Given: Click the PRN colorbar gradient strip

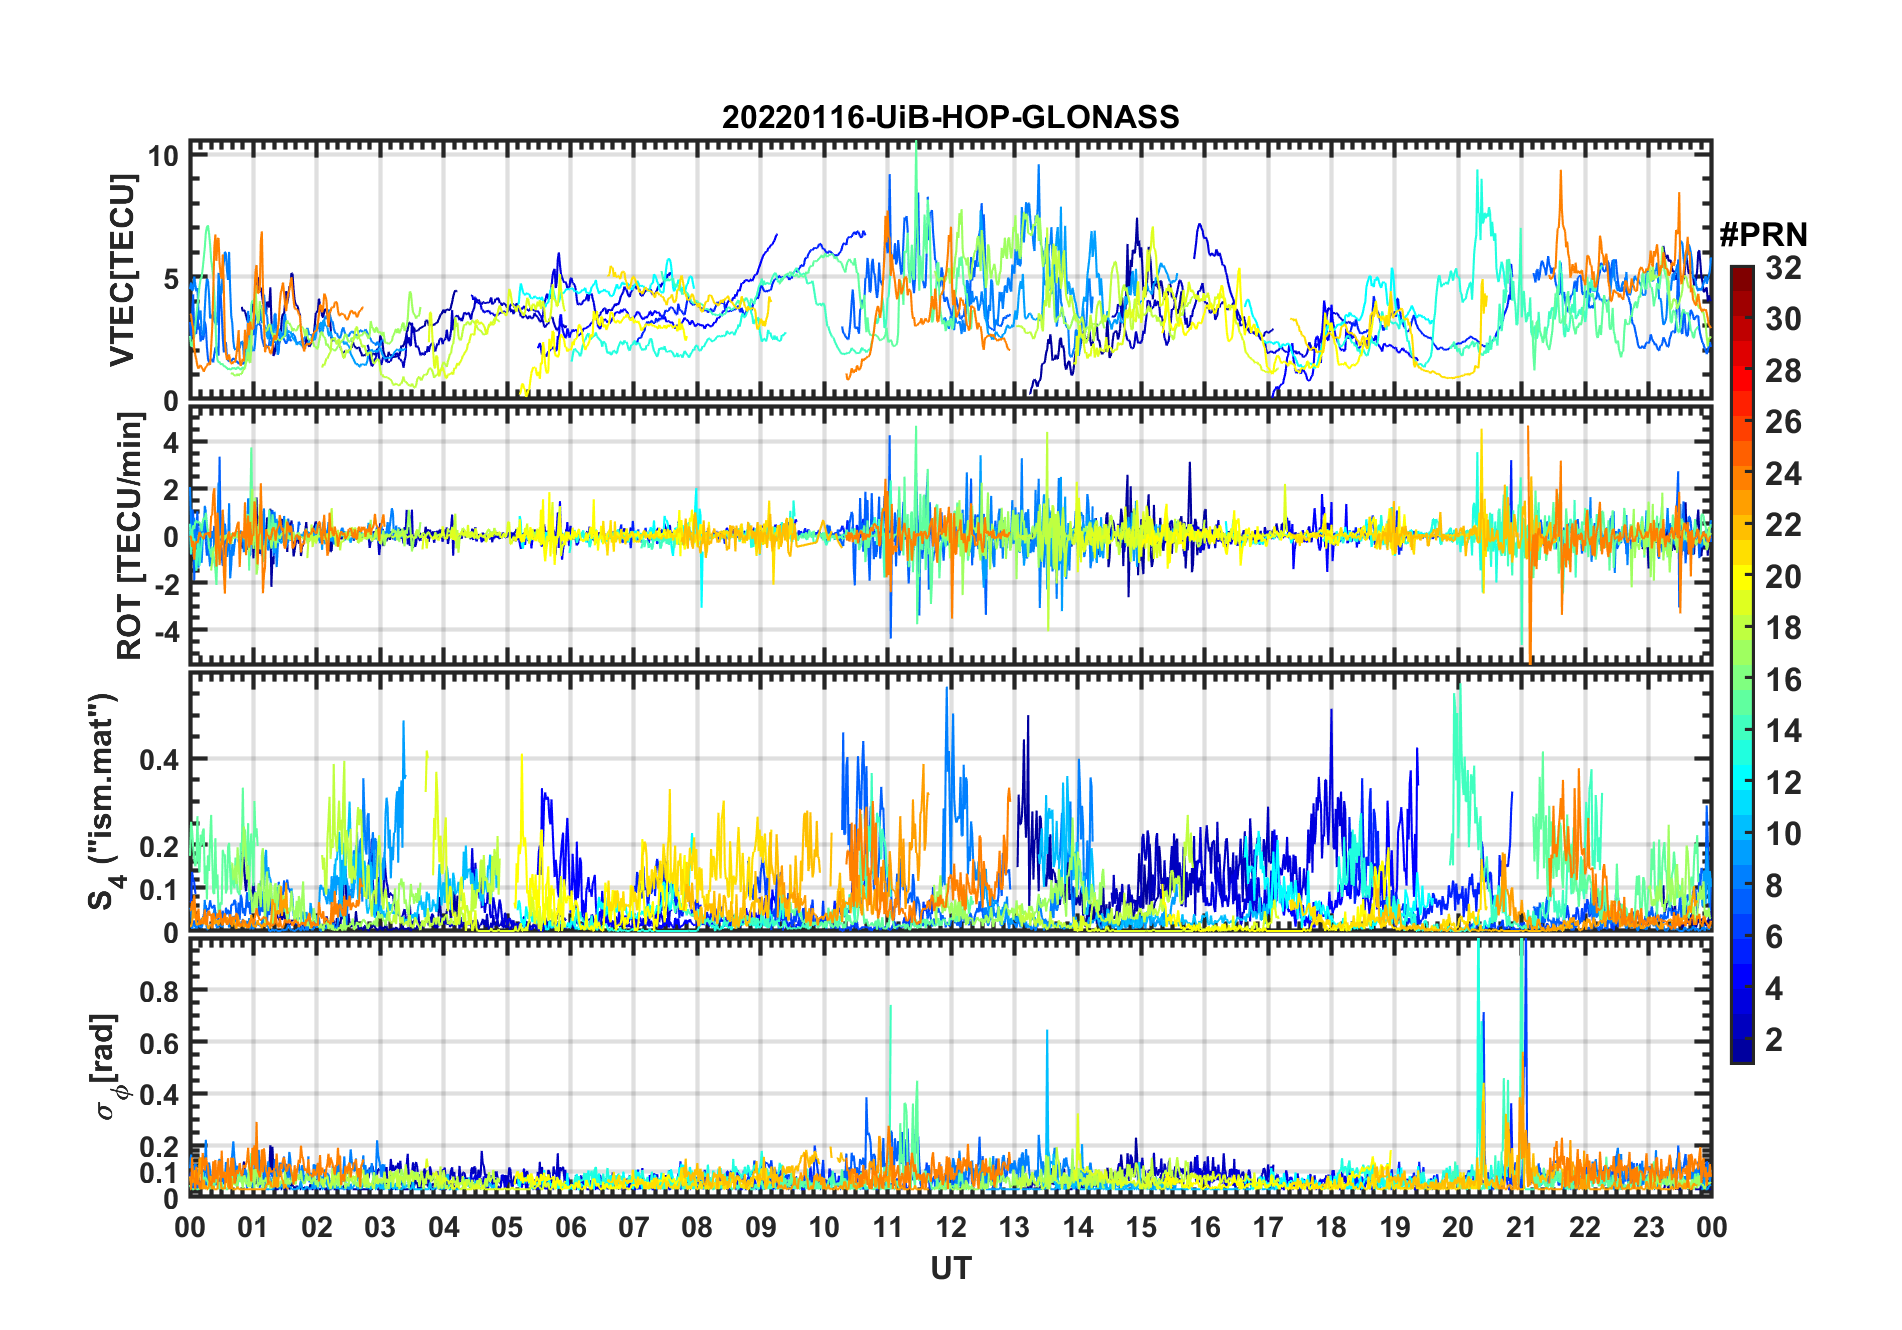Looking at the screenshot, I should 1742,664.
